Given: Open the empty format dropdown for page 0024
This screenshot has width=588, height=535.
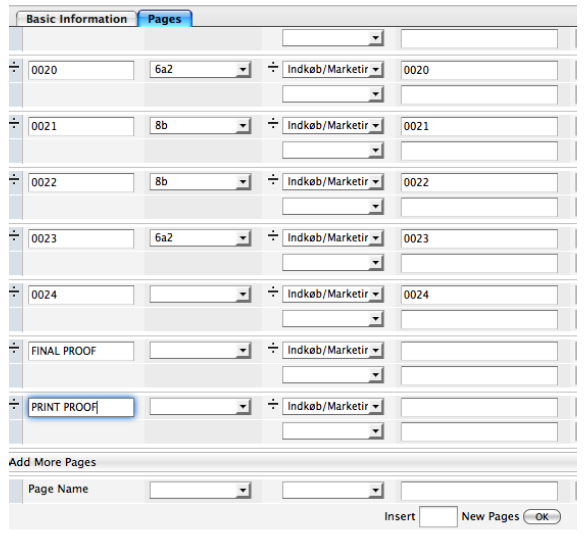Looking at the screenshot, I should (200, 294).
